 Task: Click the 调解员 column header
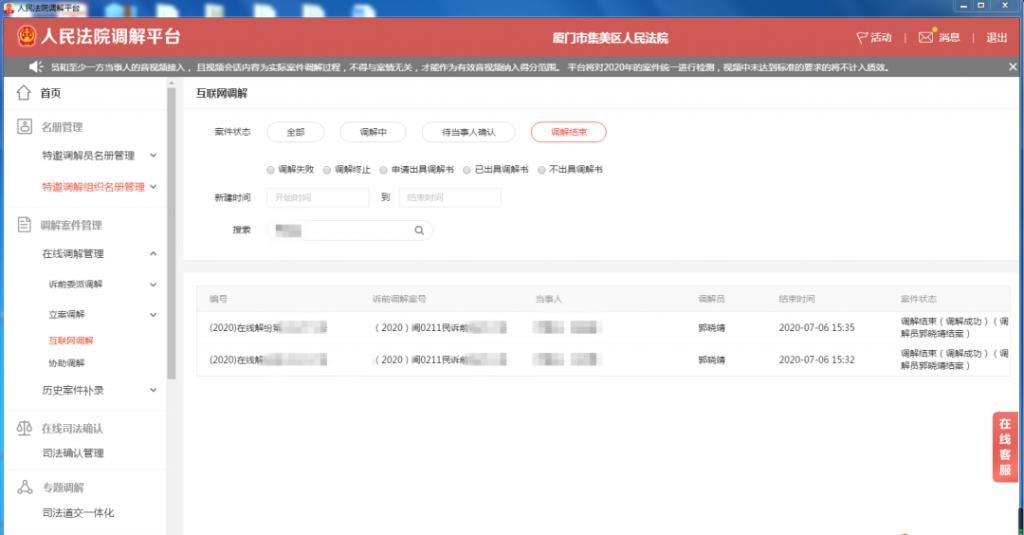pos(711,299)
